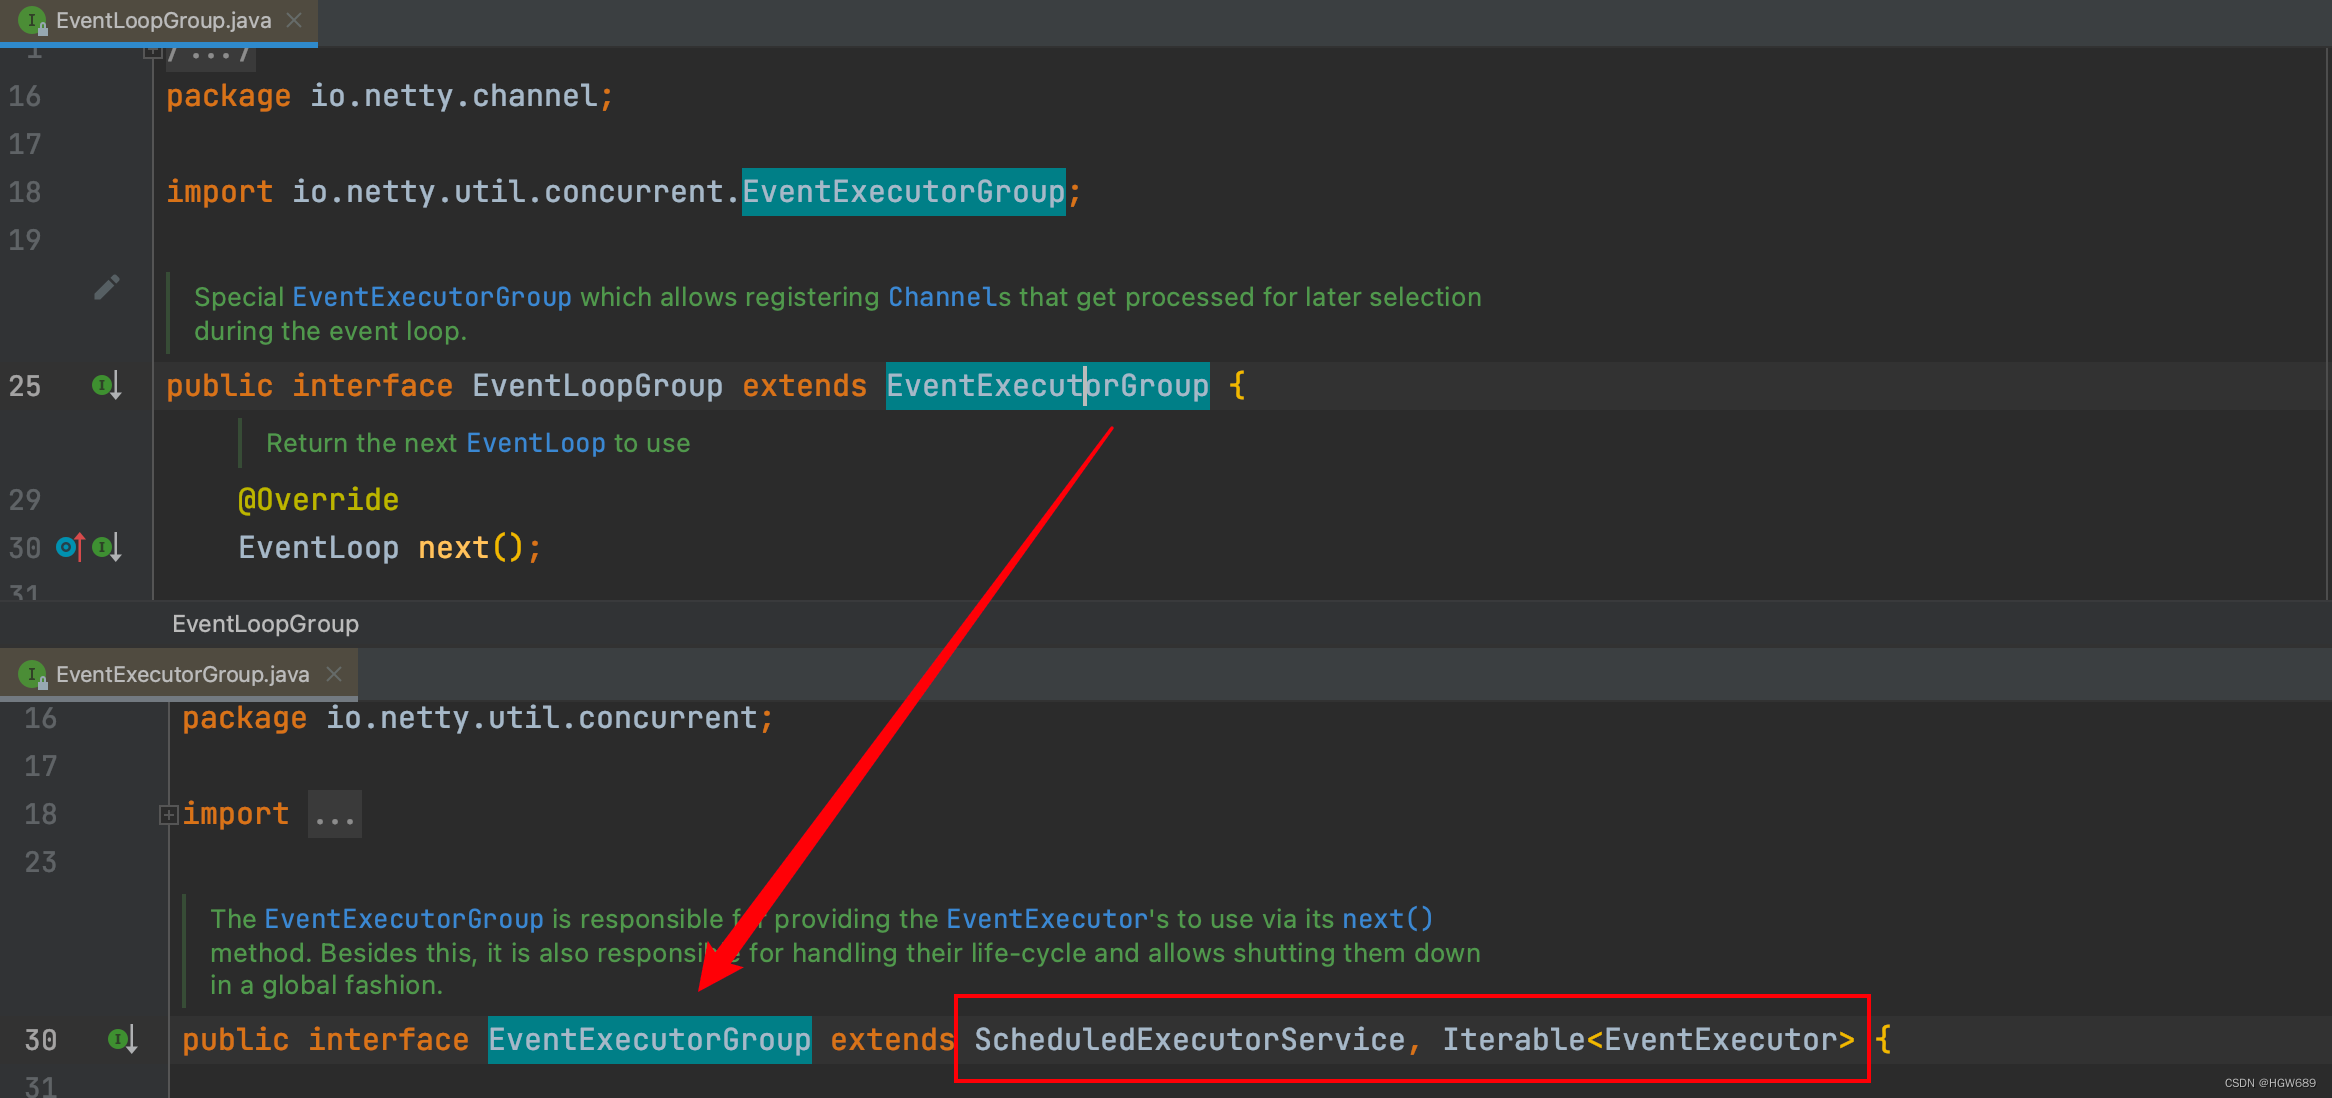Click the overrides up-arrow gutter icon on line 30
2332x1098 pixels.
pyautogui.click(x=70, y=547)
